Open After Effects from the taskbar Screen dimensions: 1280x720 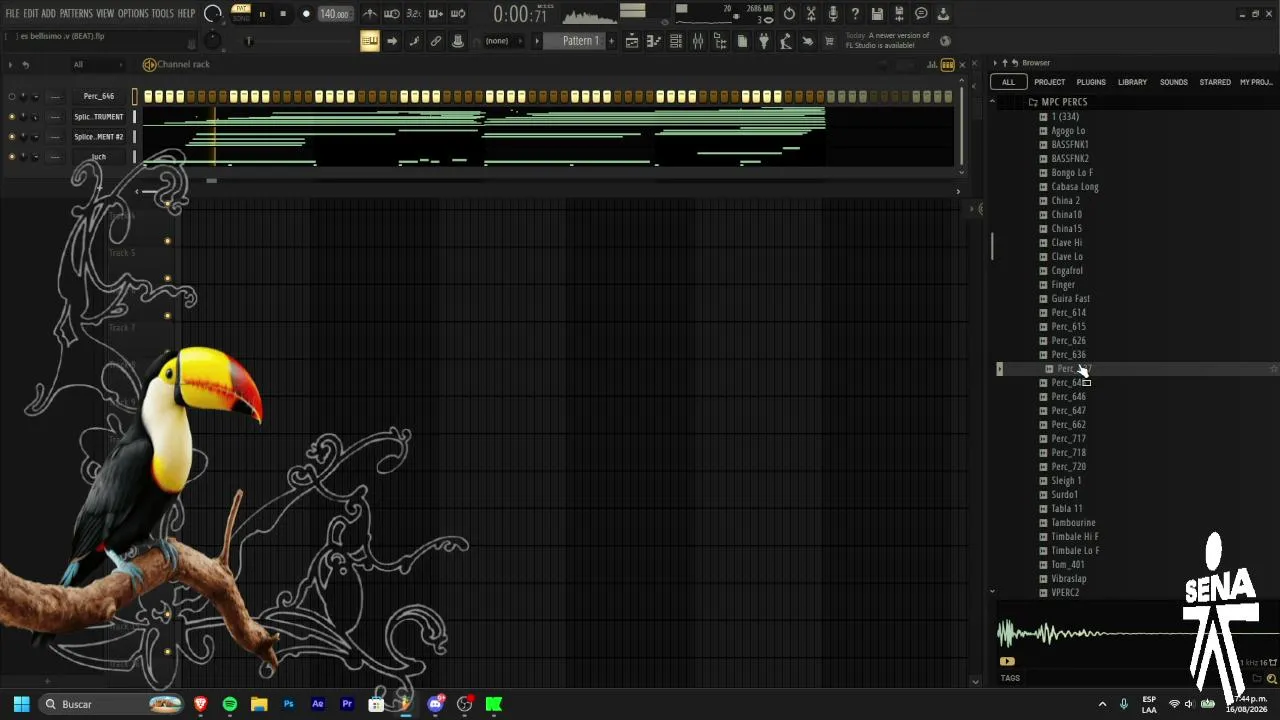pos(318,704)
